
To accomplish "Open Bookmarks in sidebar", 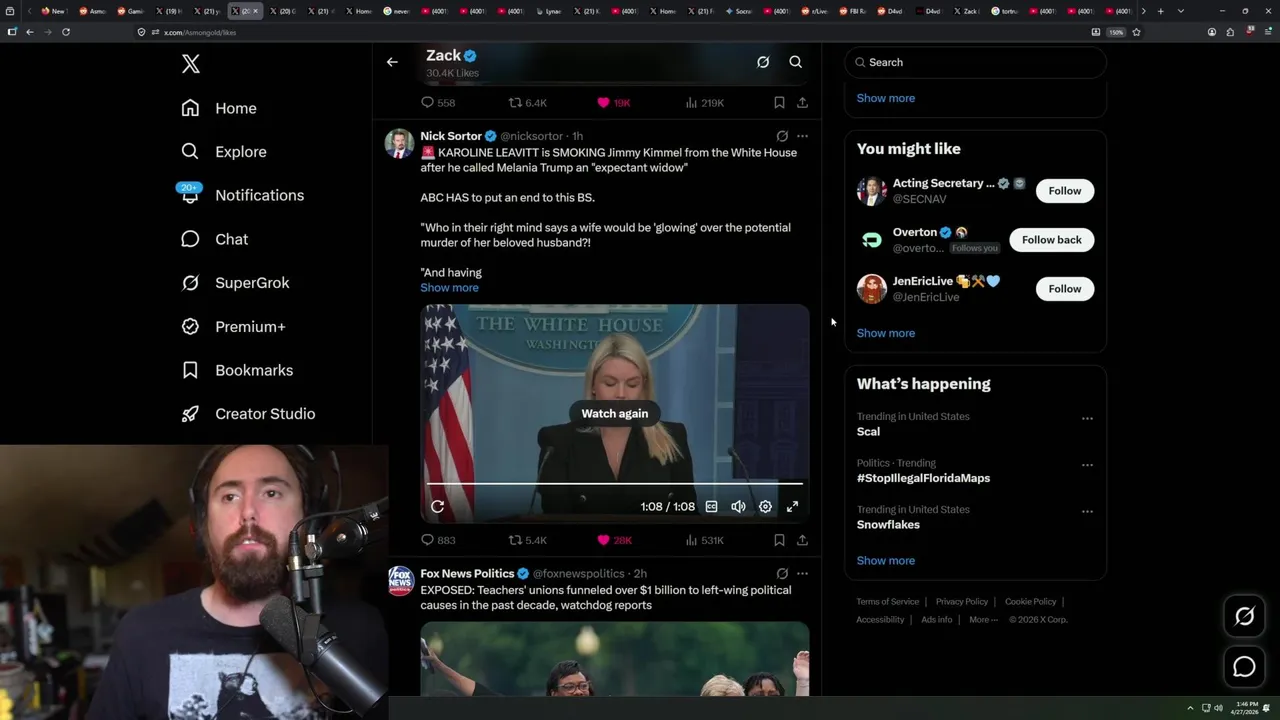I will pos(237,370).
